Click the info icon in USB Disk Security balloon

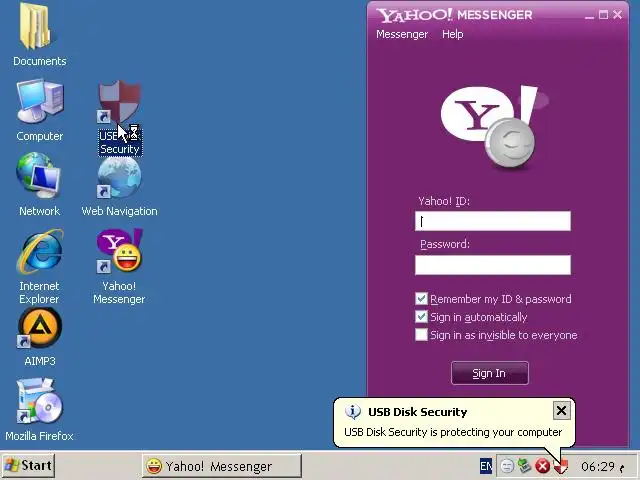353,411
